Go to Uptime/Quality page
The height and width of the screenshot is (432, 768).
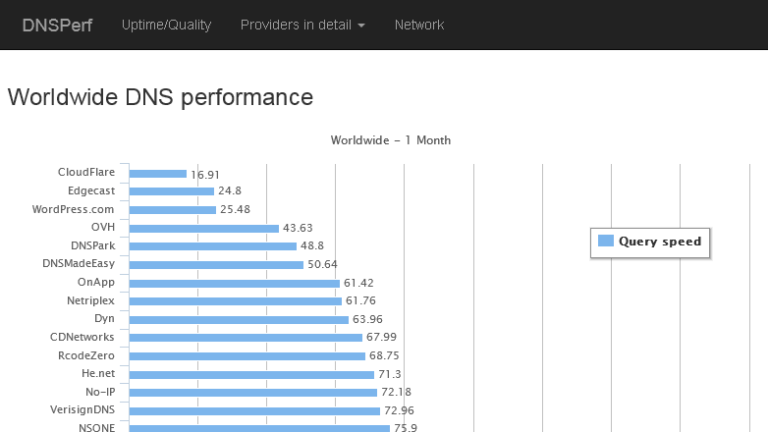[x=166, y=25]
